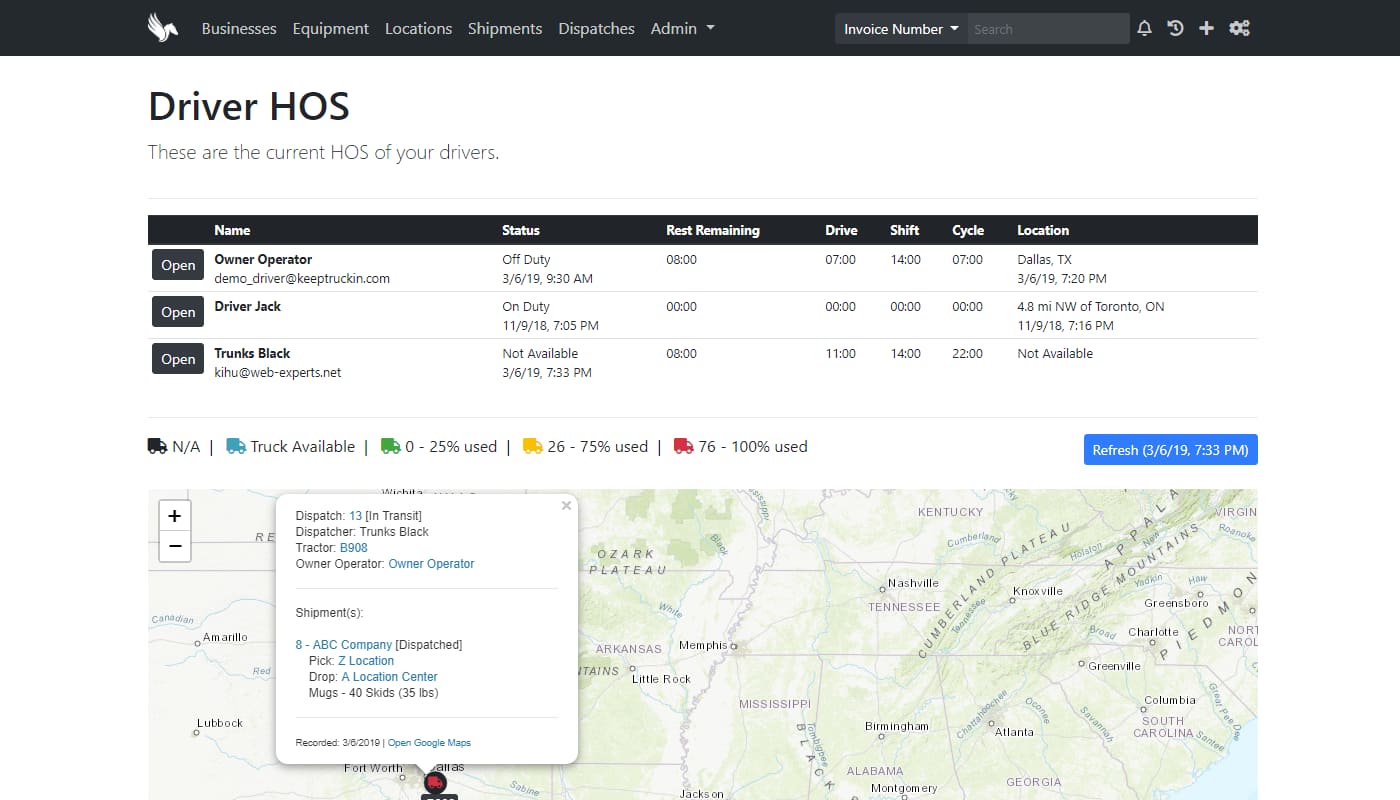Open the Driver Jack row
This screenshot has width=1400, height=800.
click(178, 312)
